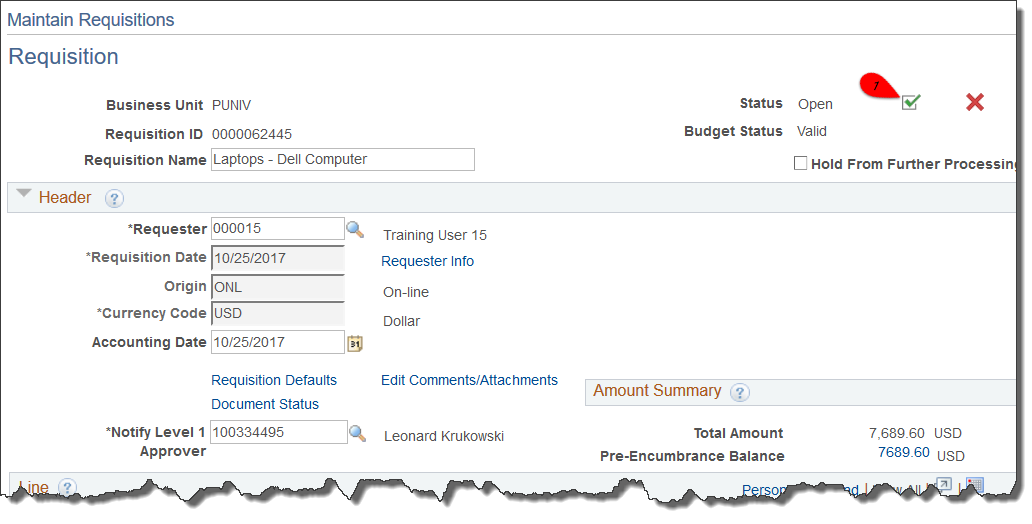Click the Line section help icon
Screen dimensions: 1032x524
tap(67, 488)
